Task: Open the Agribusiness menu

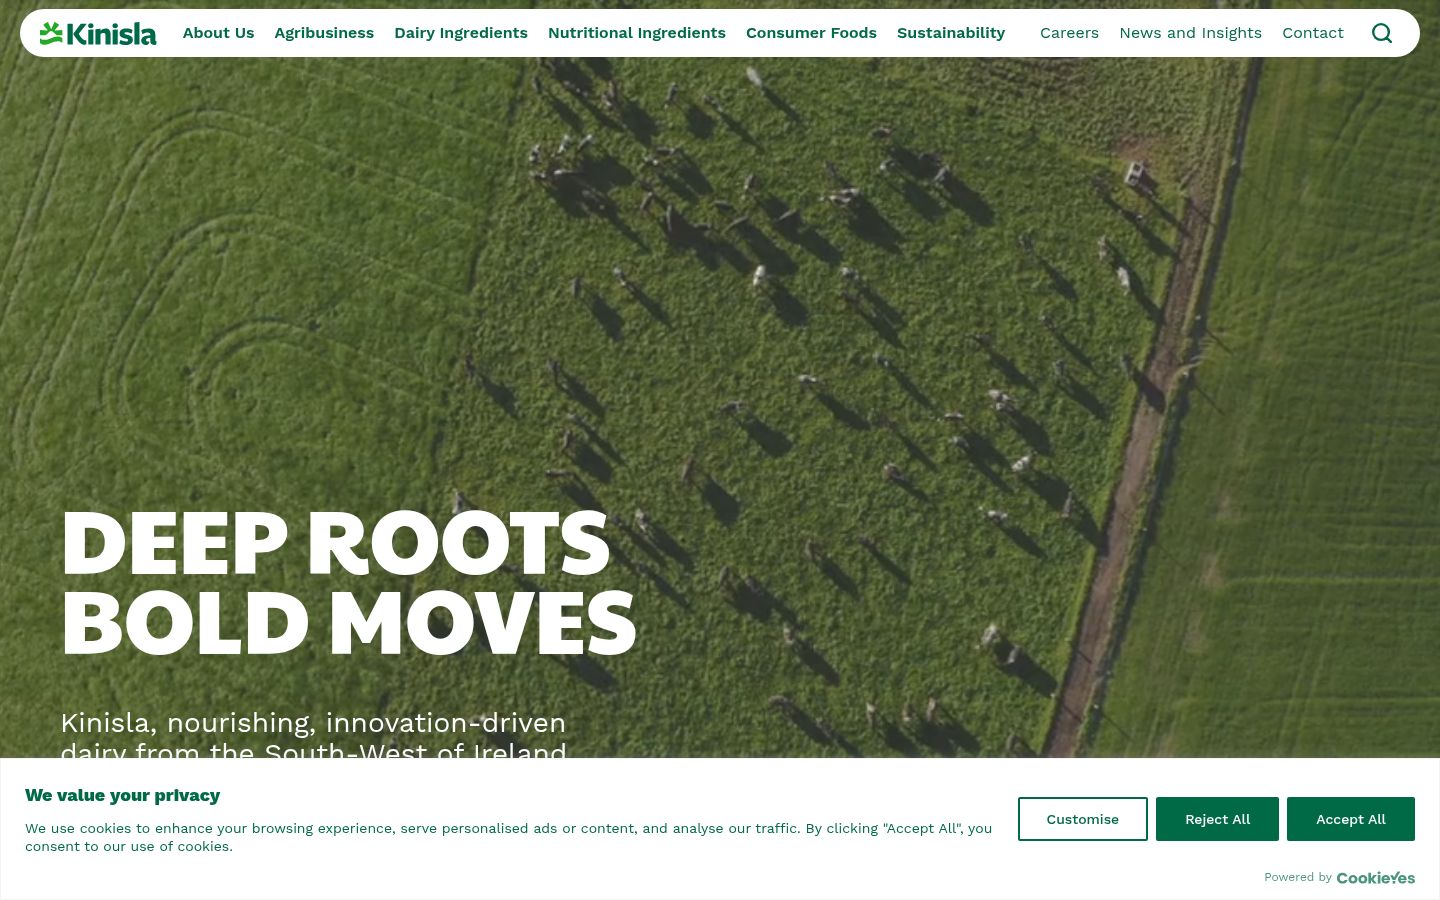Action: point(324,33)
